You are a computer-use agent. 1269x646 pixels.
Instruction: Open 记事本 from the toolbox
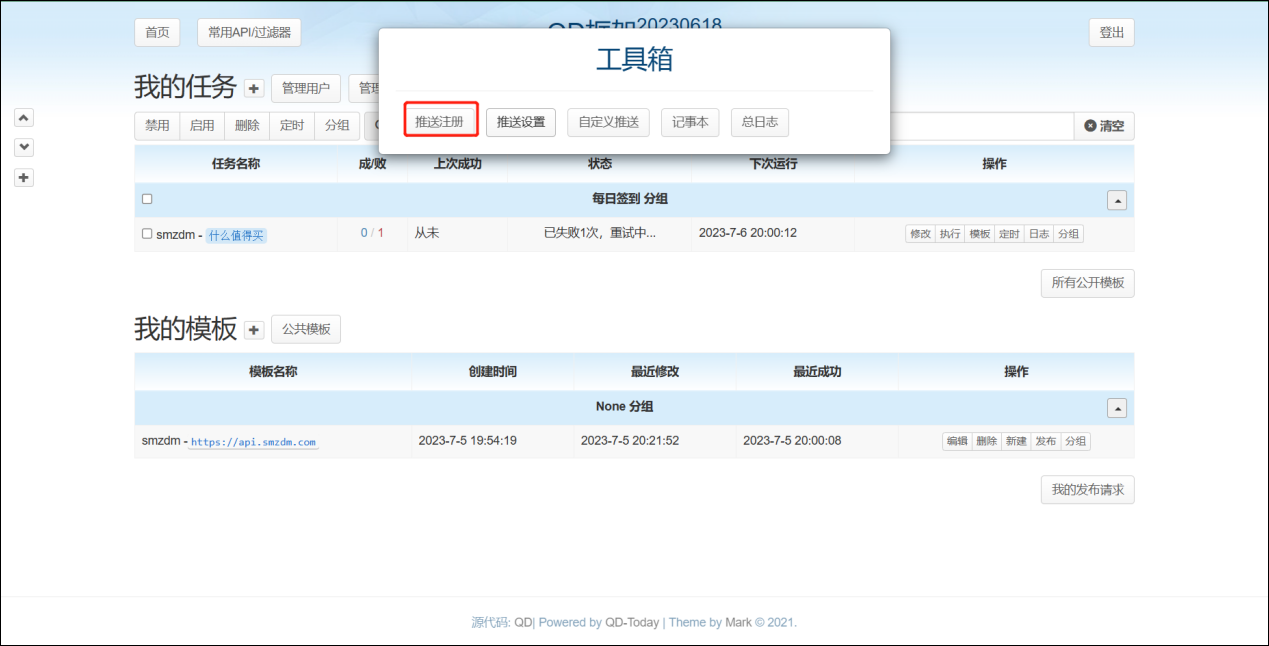click(690, 123)
